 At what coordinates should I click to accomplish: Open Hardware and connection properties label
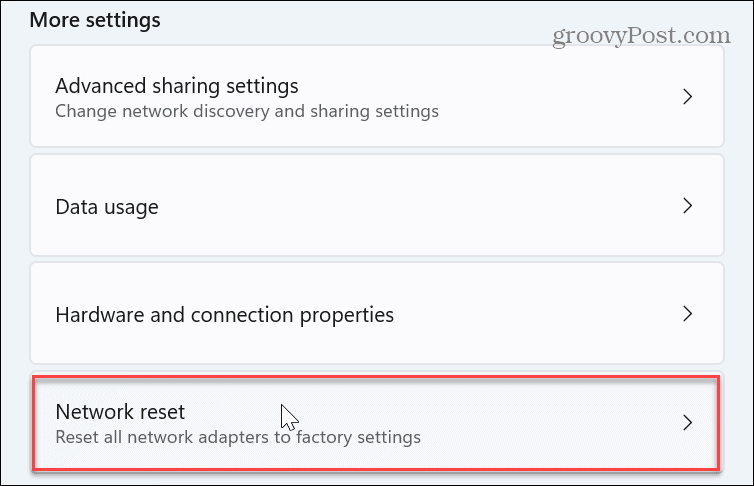pyautogui.click(x=224, y=315)
